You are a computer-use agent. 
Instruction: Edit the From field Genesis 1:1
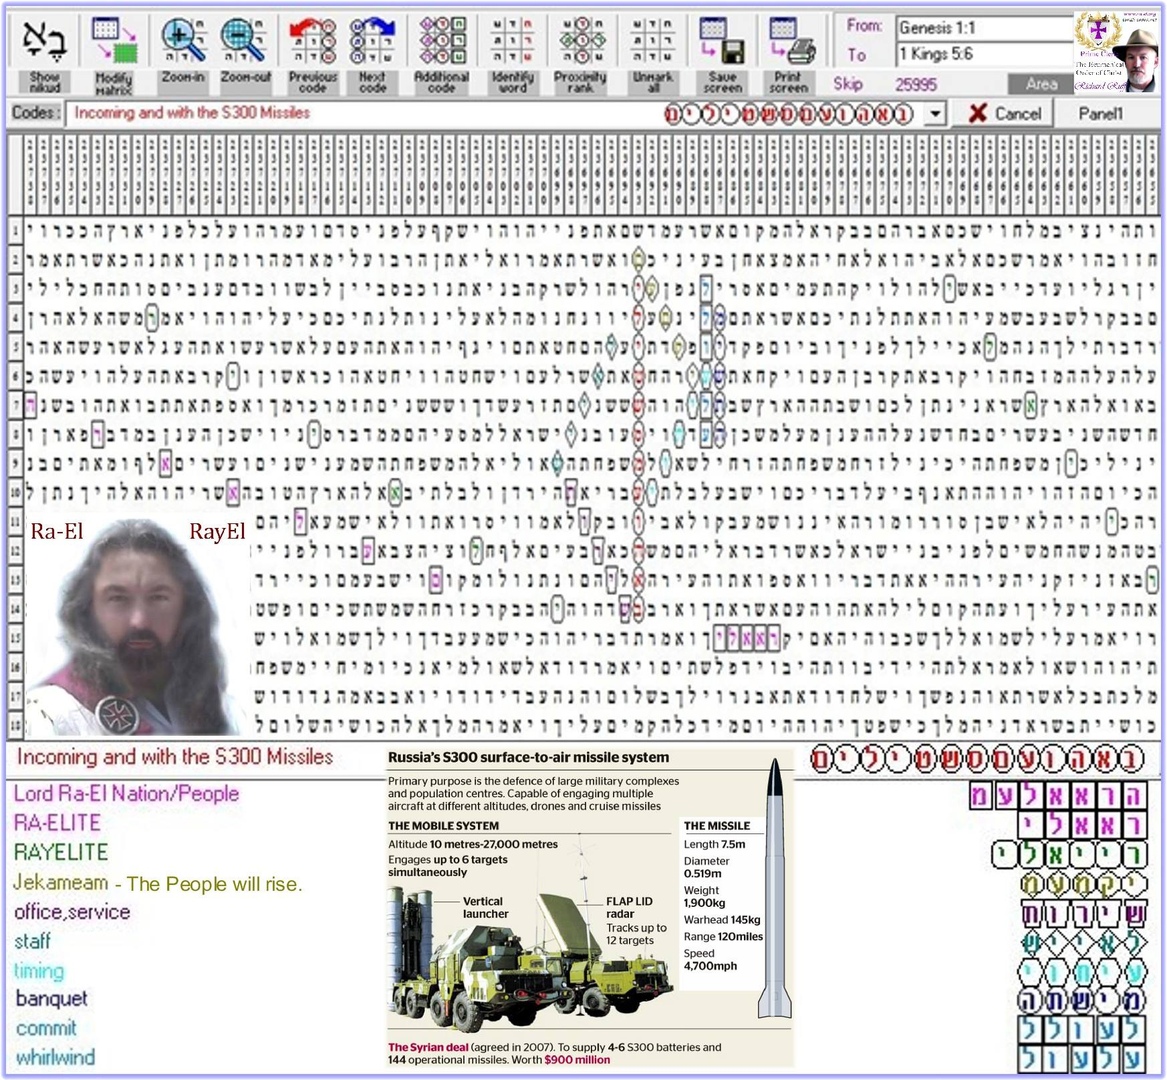click(x=985, y=28)
